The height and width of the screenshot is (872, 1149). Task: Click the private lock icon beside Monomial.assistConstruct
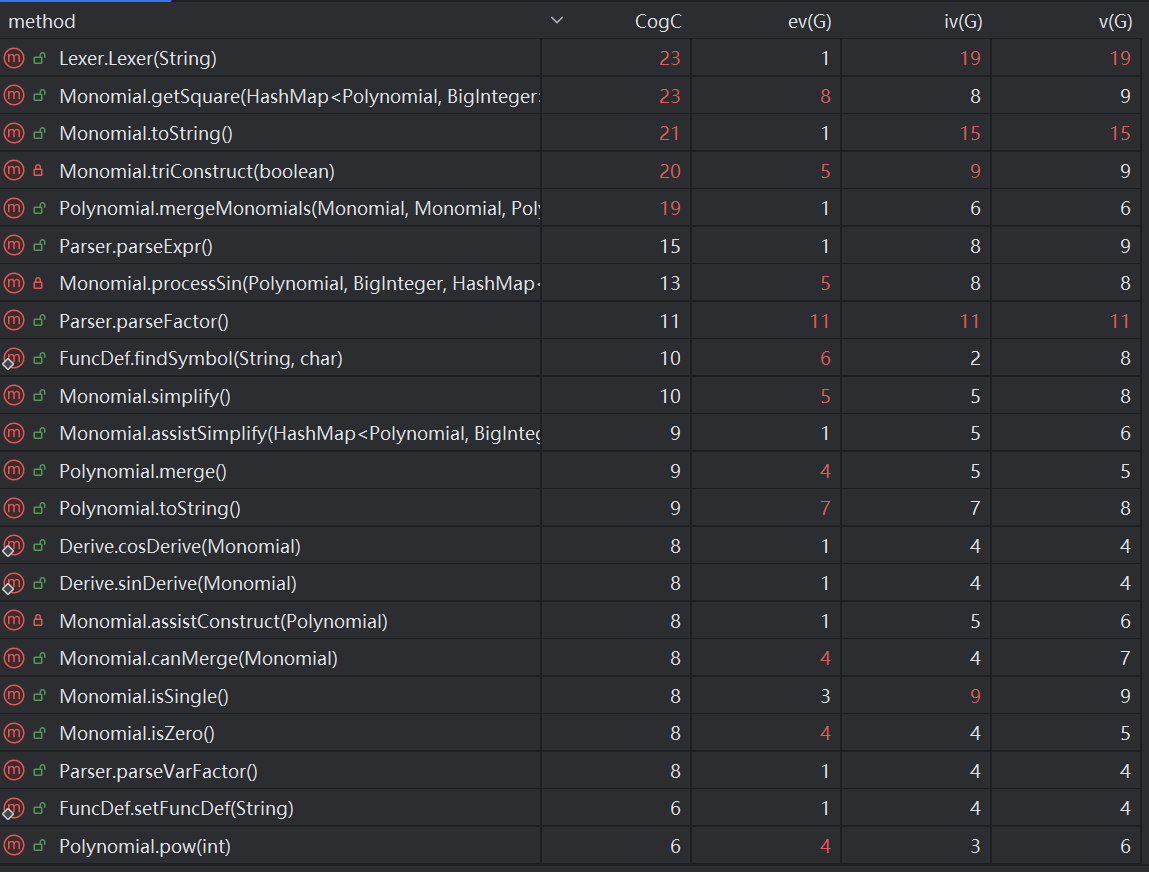pyautogui.click(x=39, y=622)
